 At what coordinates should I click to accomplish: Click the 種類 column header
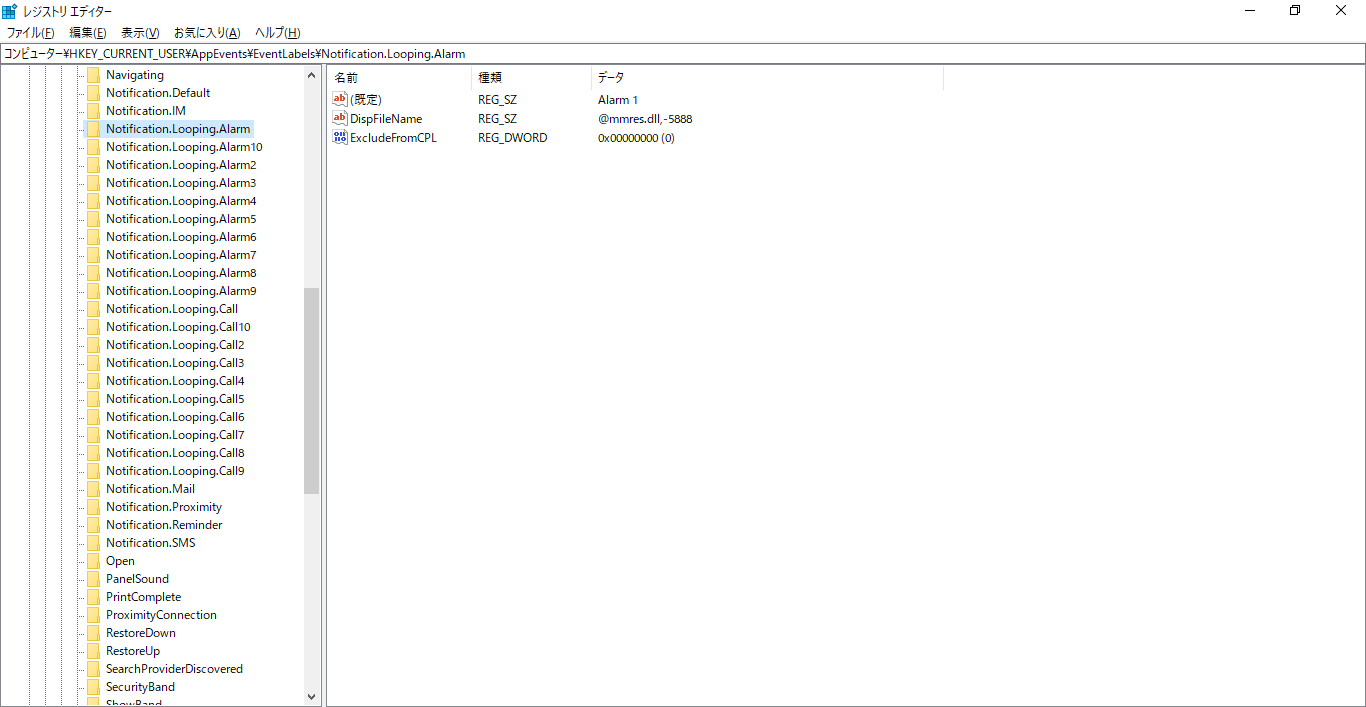point(531,77)
